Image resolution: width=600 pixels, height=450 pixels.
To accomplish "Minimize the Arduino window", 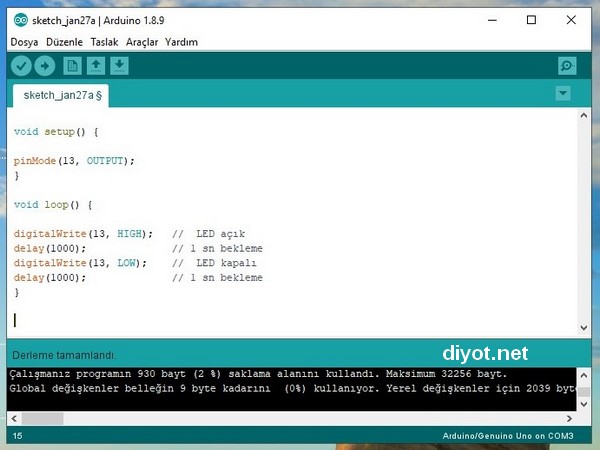I will click(492, 20).
